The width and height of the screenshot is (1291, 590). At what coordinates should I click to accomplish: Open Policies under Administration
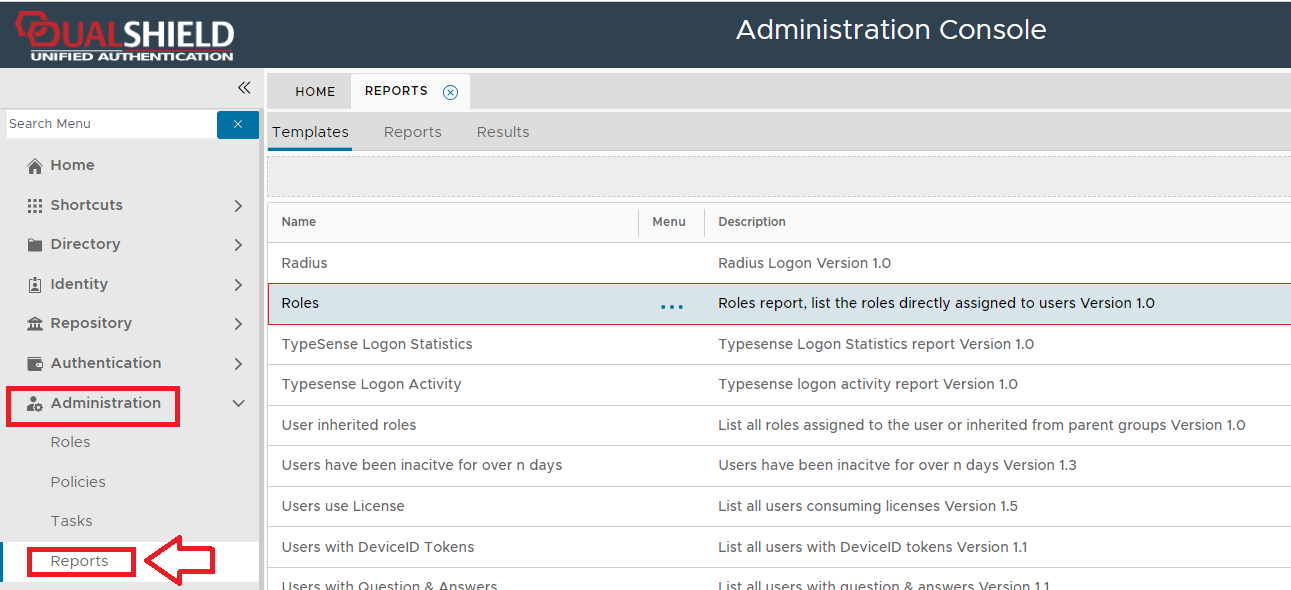pyautogui.click(x=78, y=482)
